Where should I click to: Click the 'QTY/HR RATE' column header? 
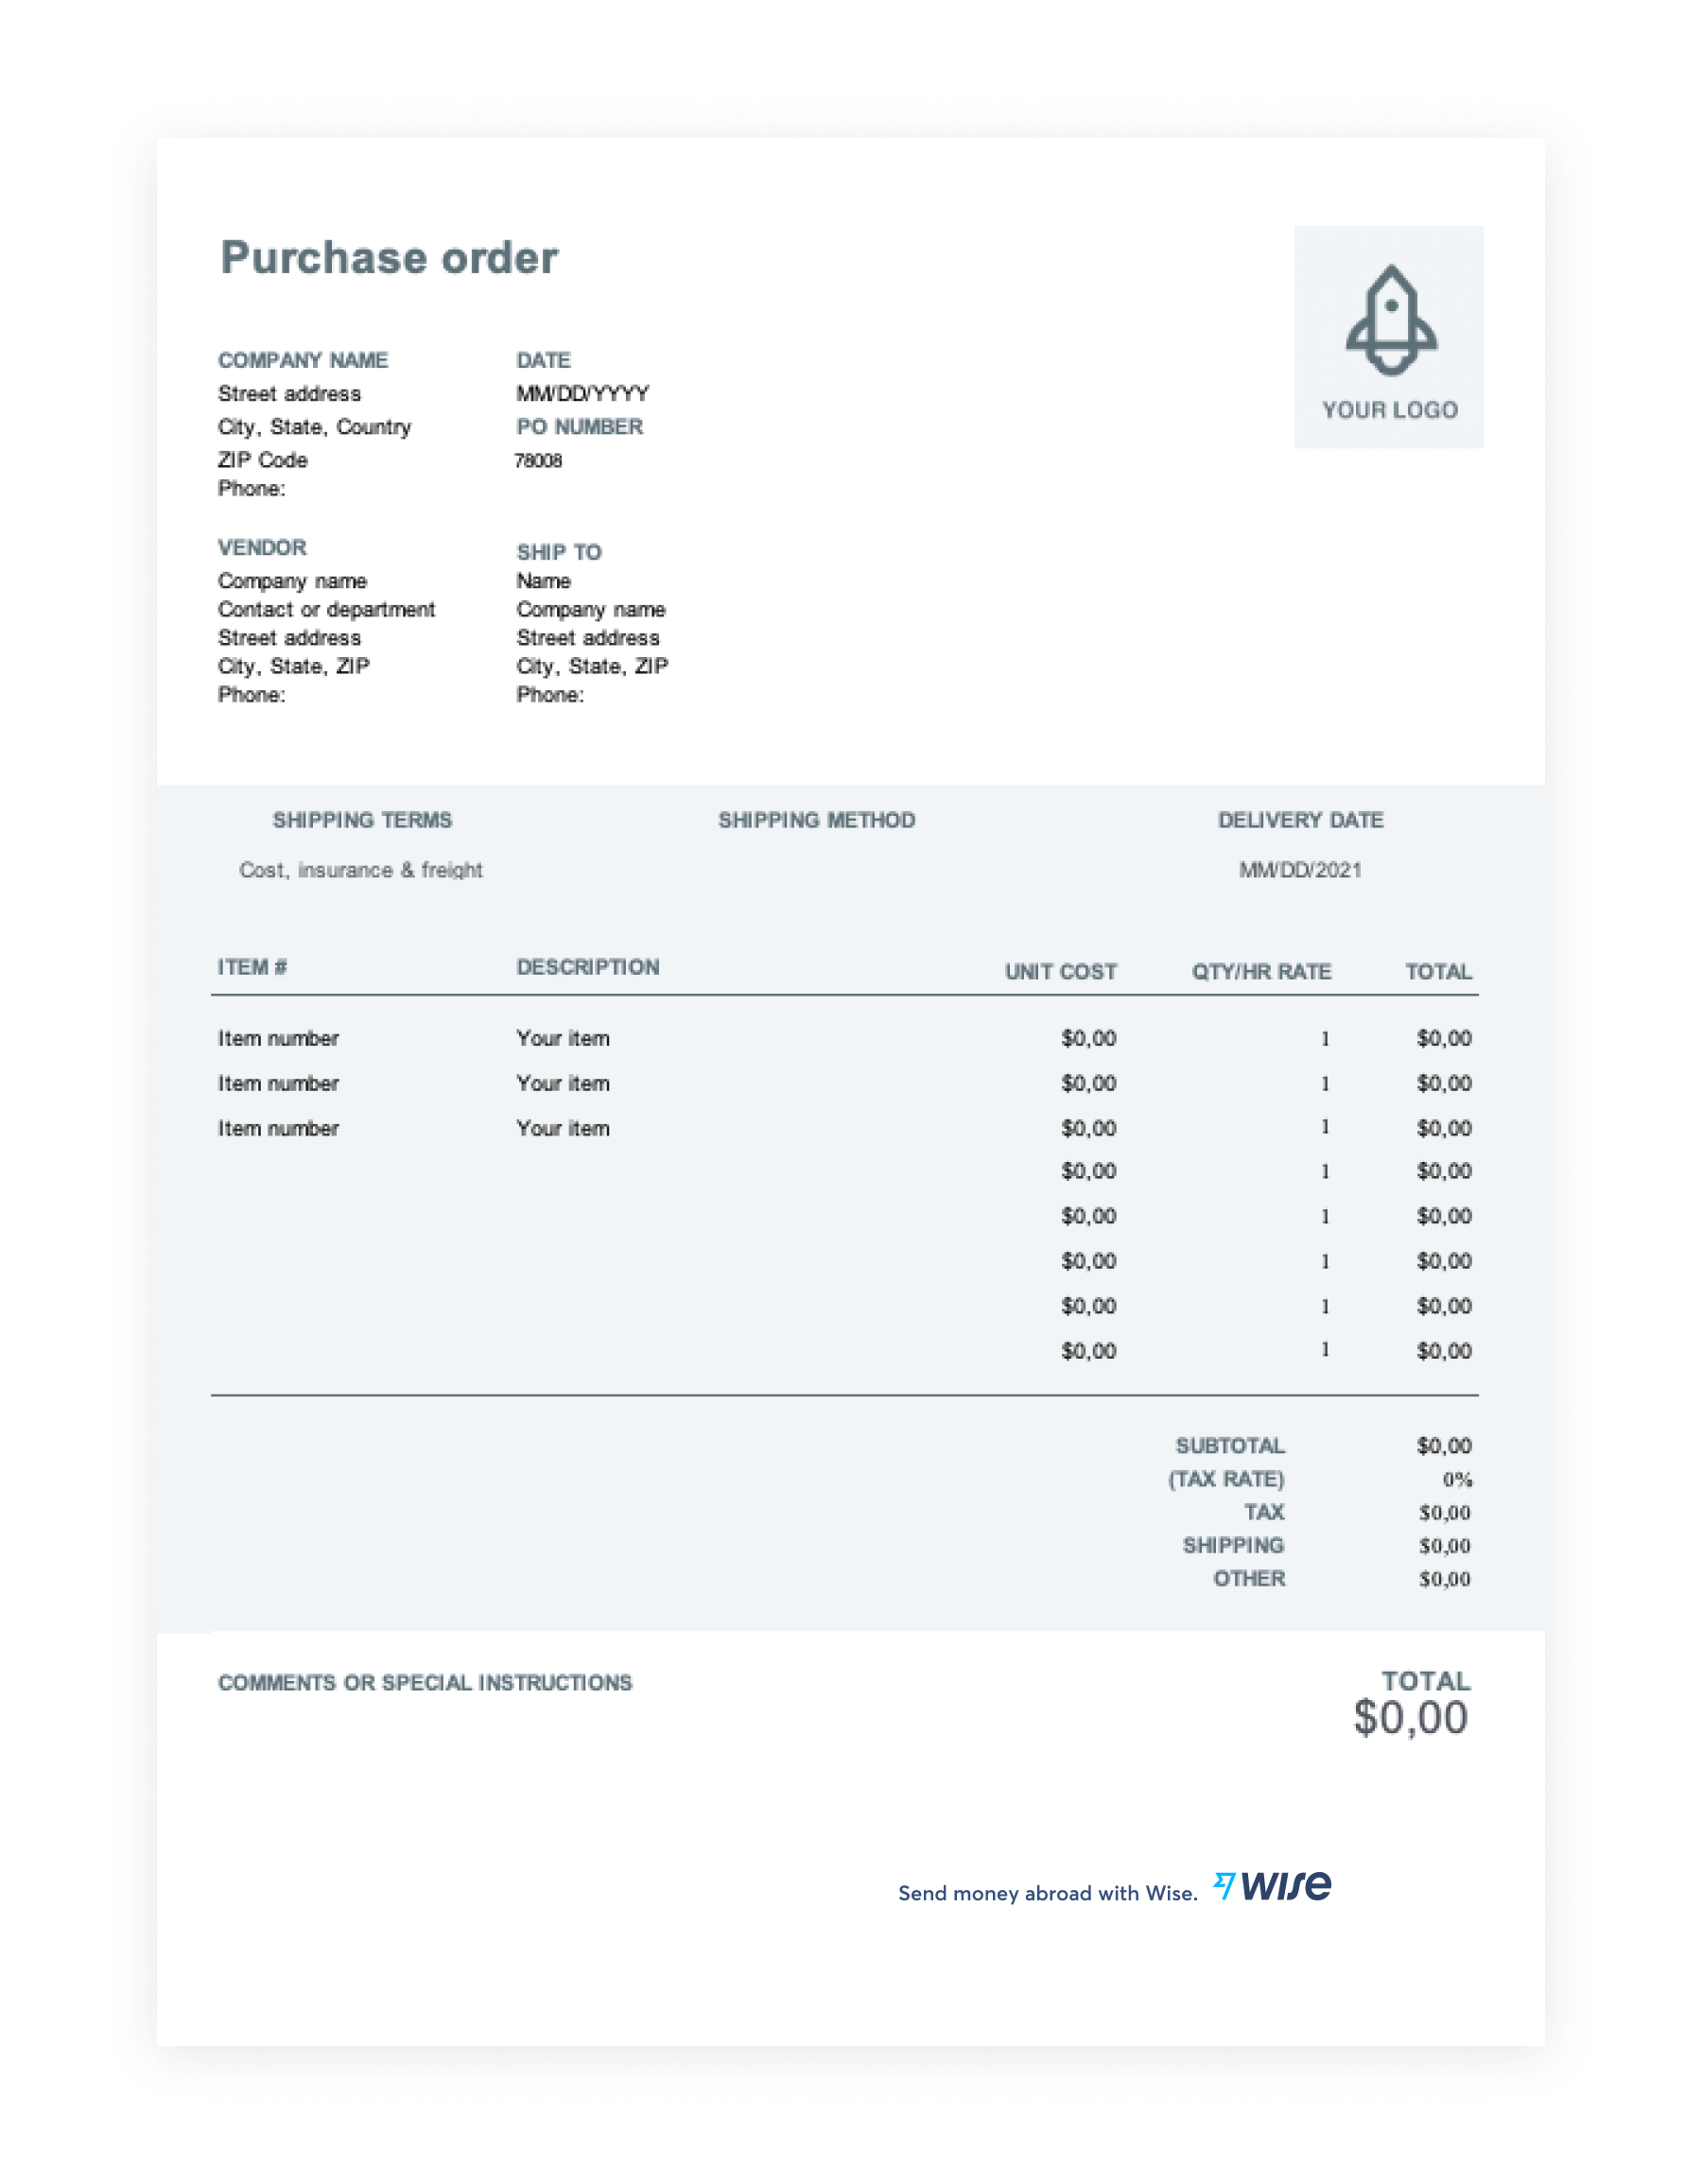[1262, 972]
